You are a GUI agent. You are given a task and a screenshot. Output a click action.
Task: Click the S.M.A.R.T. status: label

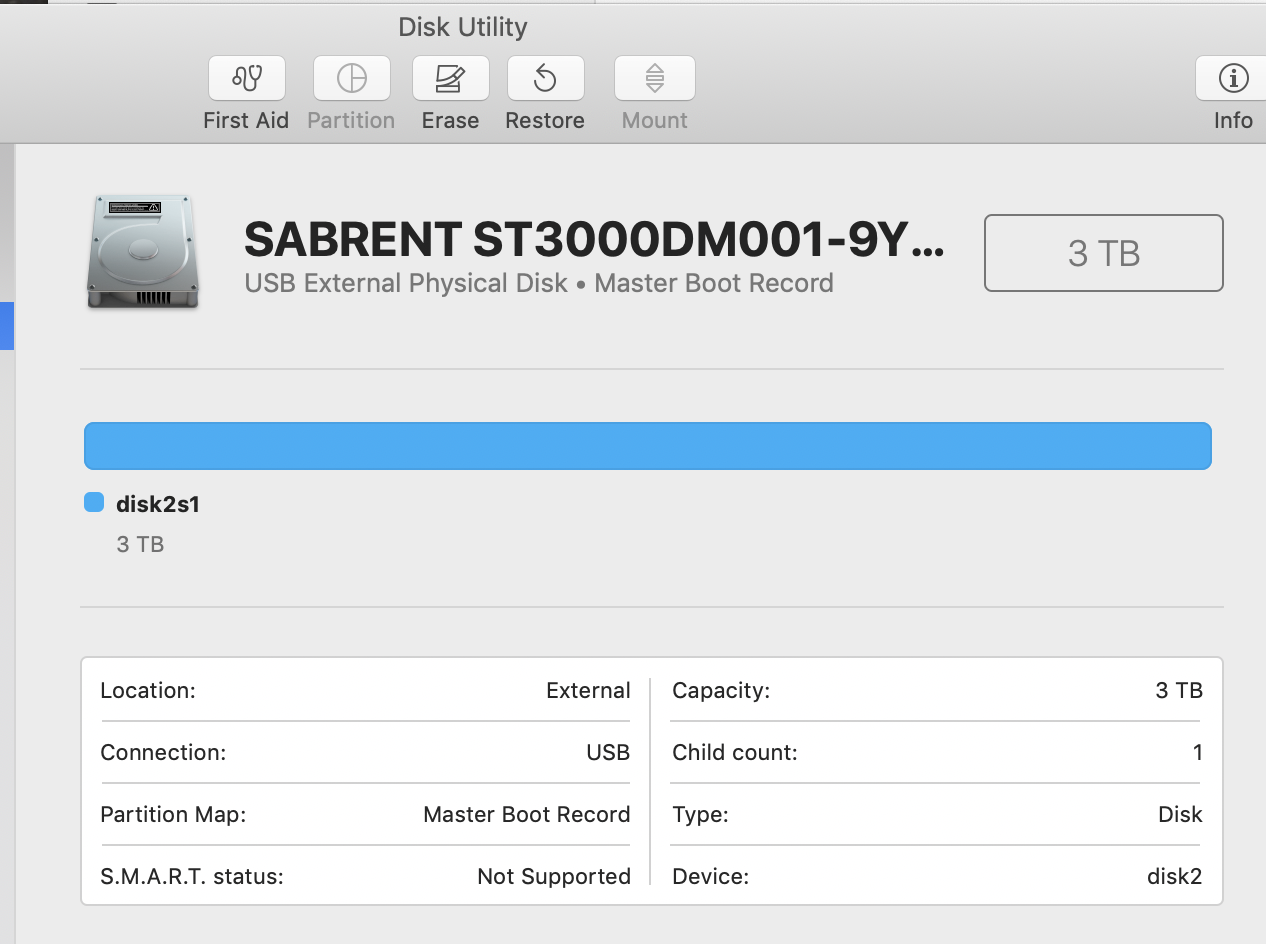[192, 876]
